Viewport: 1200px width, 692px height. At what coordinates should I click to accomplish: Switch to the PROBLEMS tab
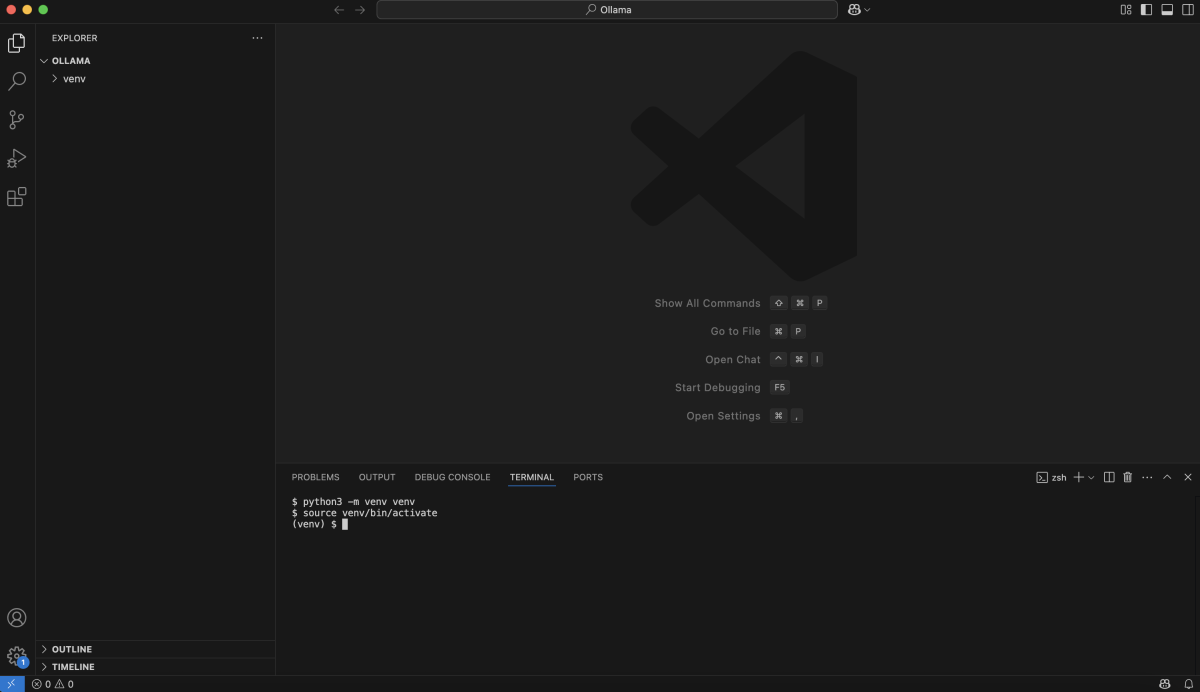pos(315,477)
